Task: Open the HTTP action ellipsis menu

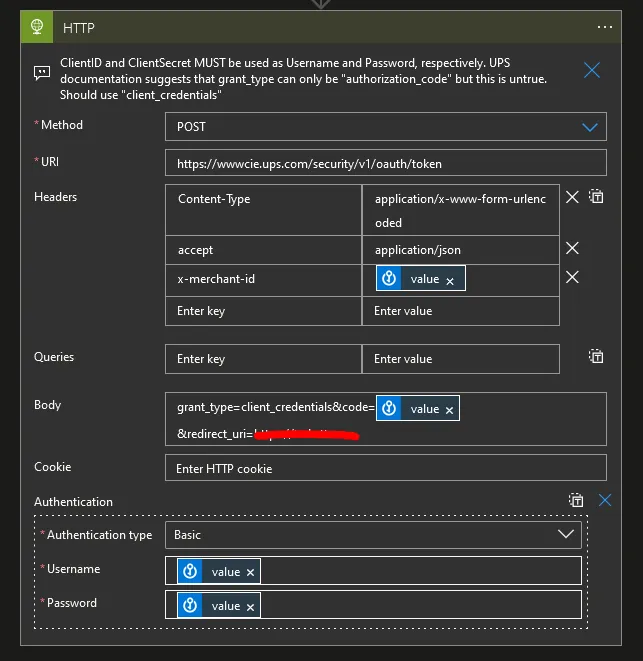Action: [x=605, y=27]
